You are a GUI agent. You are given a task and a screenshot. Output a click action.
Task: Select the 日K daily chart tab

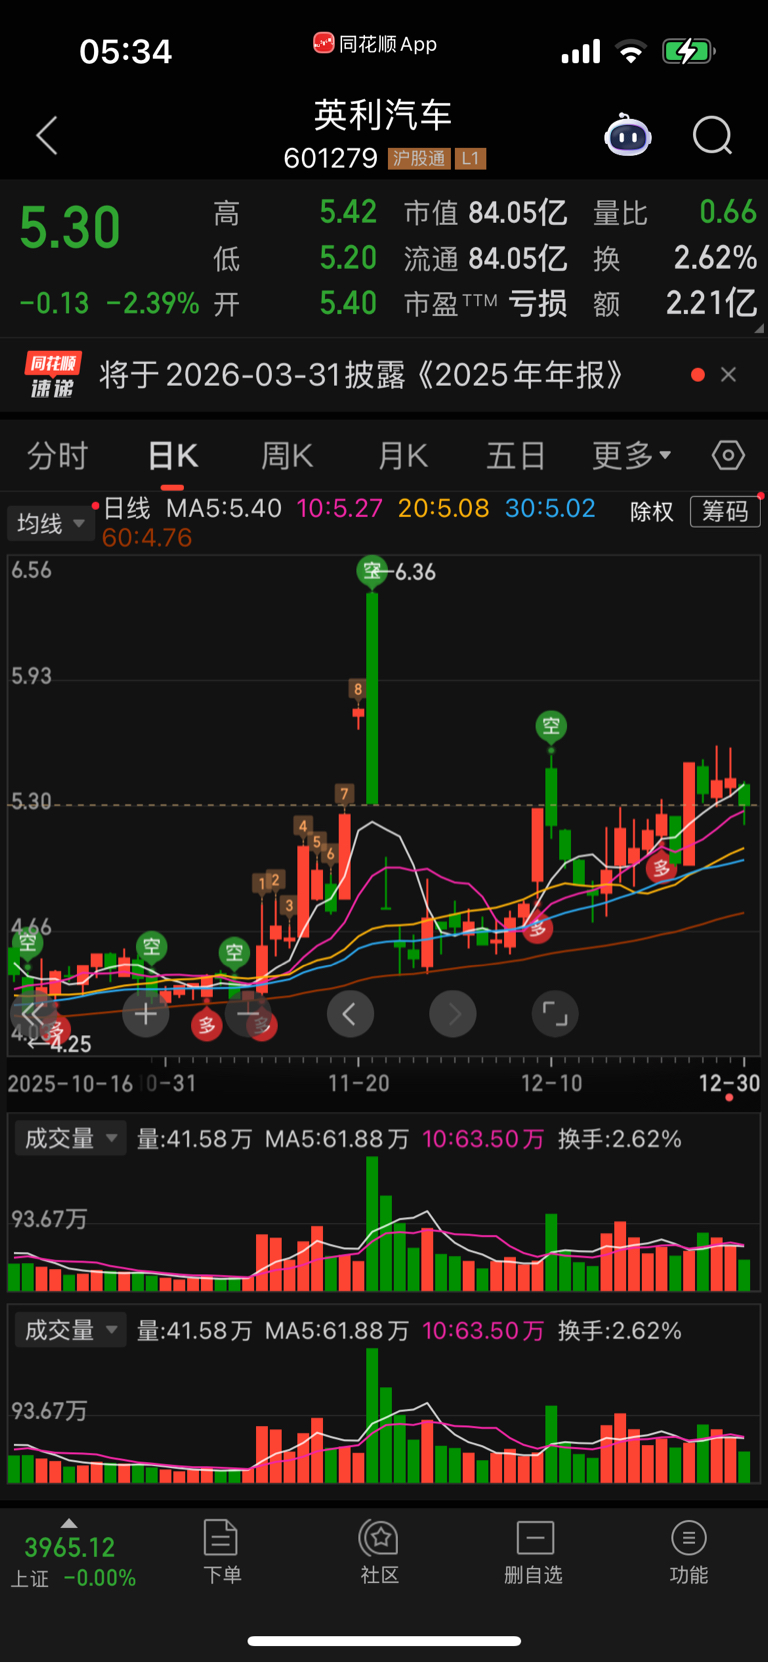pyautogui.click(x=173, y=456)
